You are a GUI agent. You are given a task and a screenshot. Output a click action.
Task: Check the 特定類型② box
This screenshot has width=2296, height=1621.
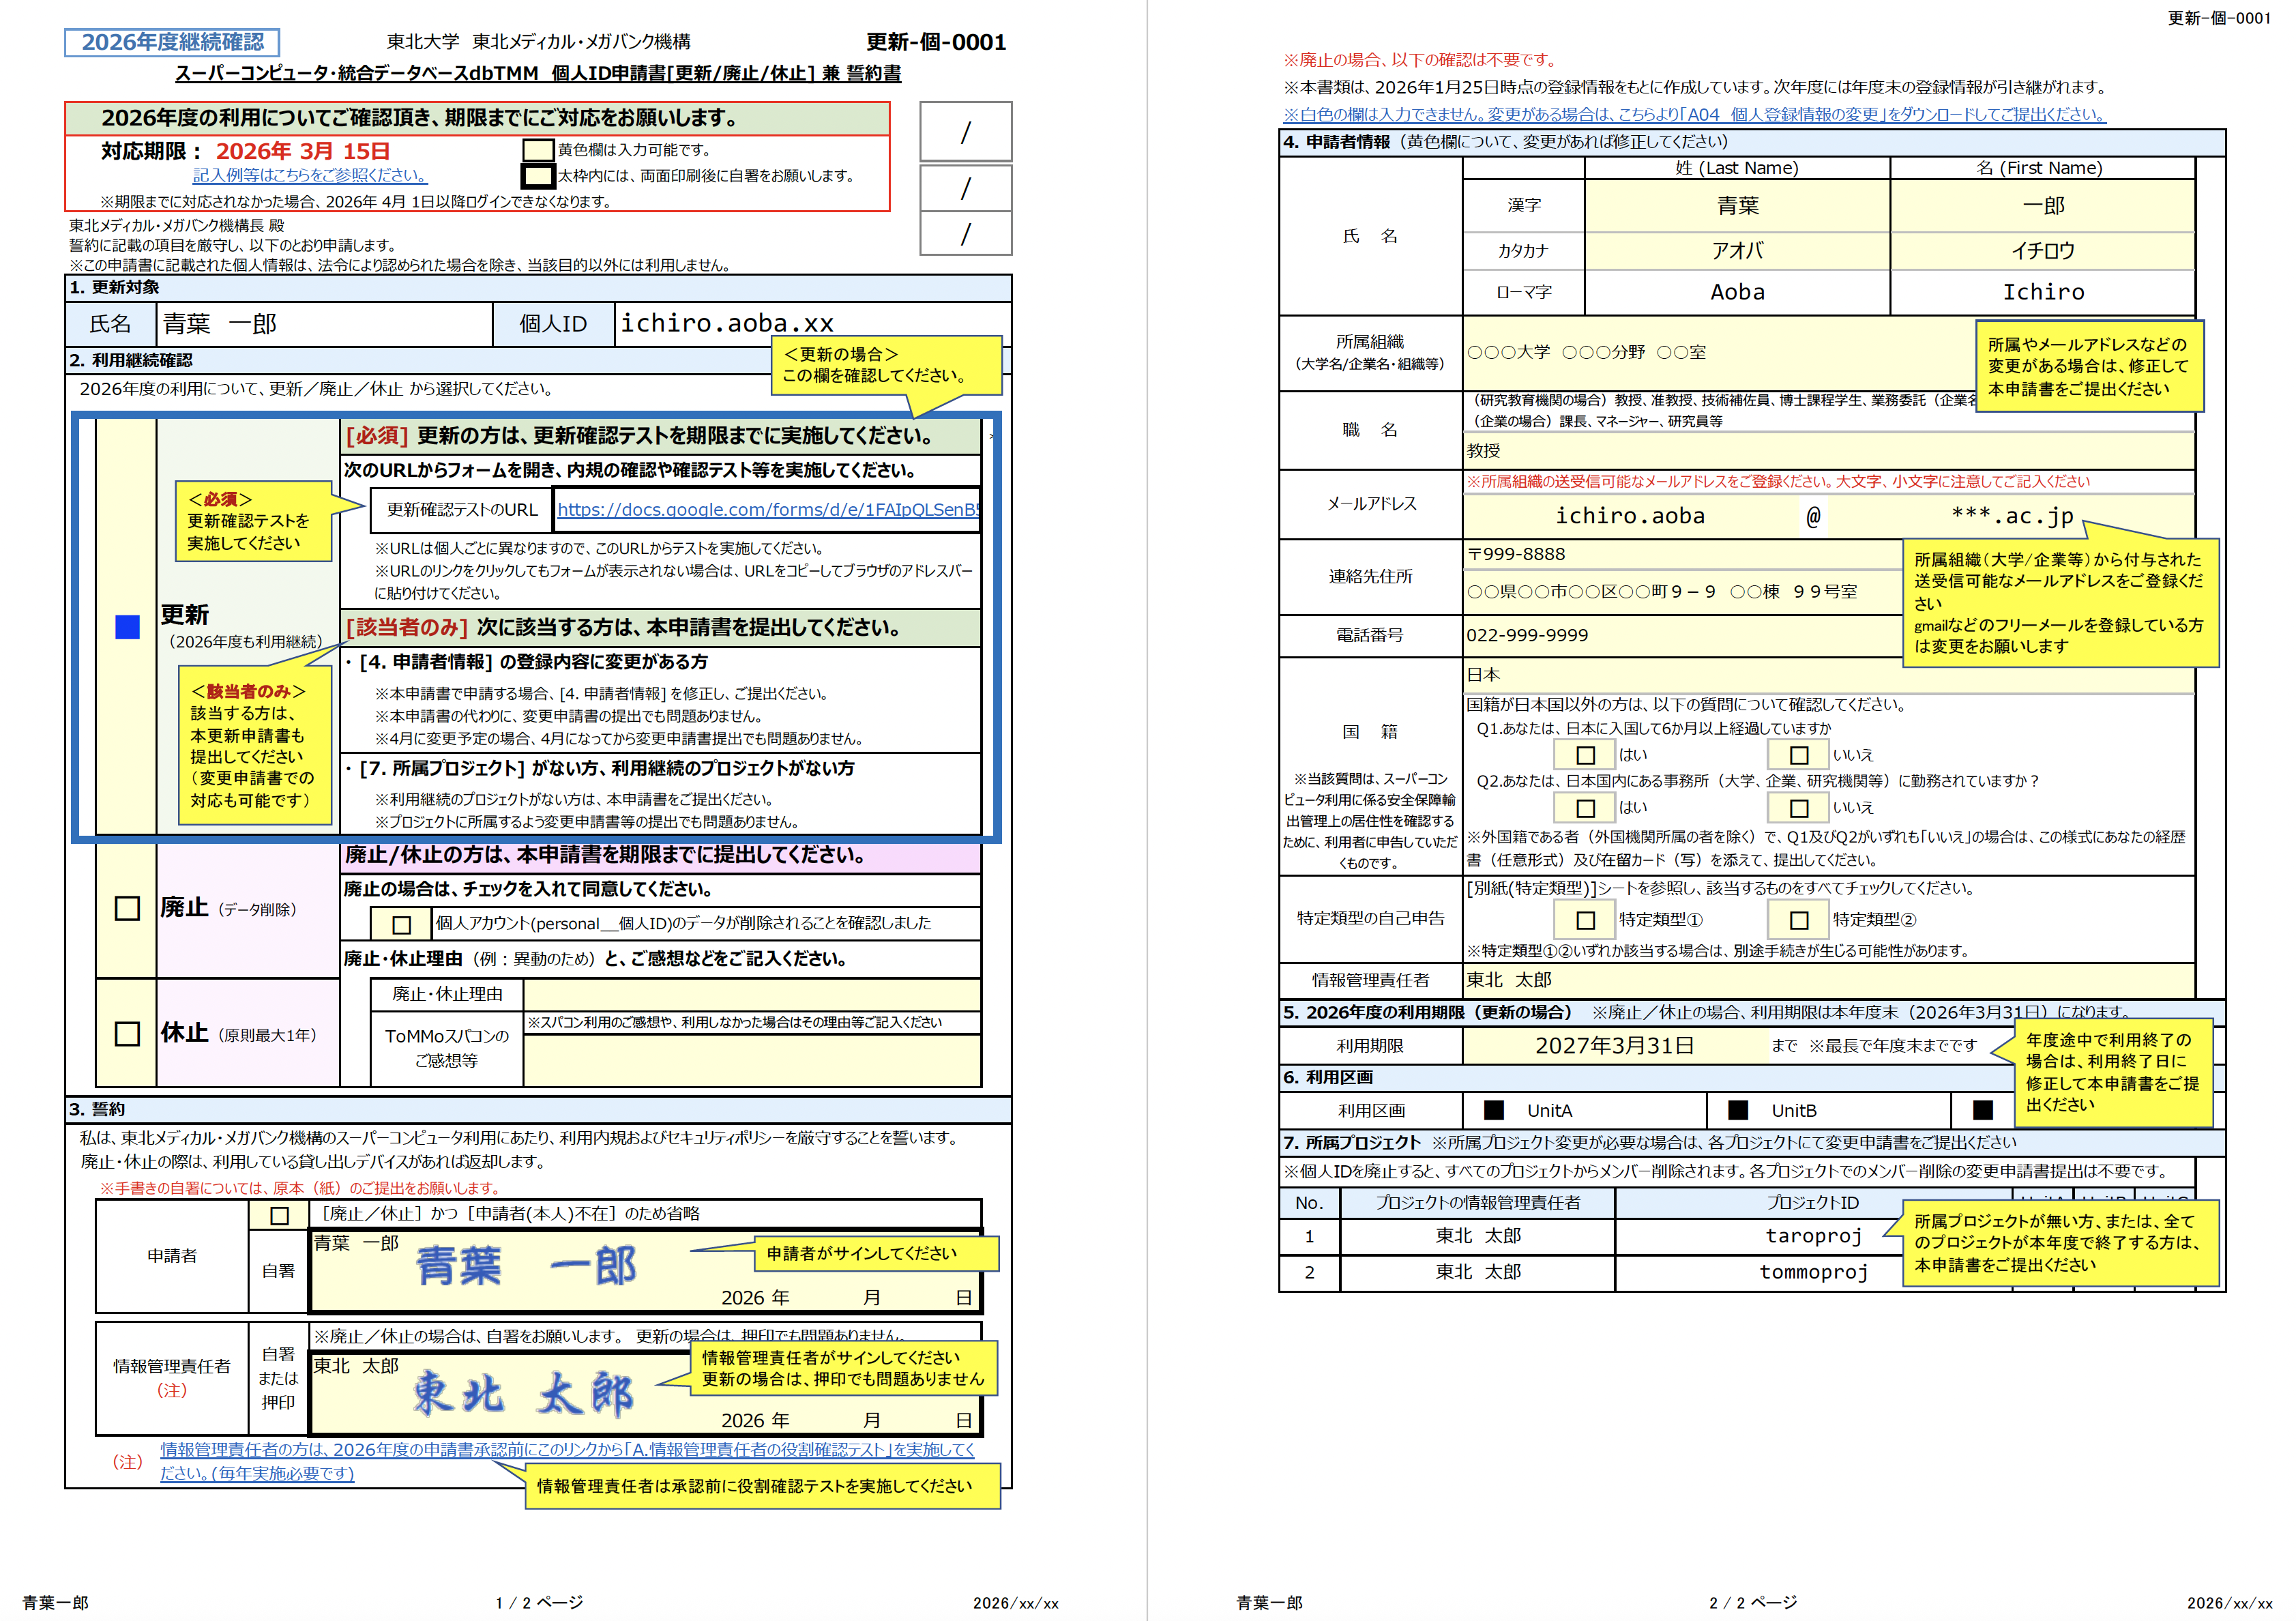(x=1798, y=920)
